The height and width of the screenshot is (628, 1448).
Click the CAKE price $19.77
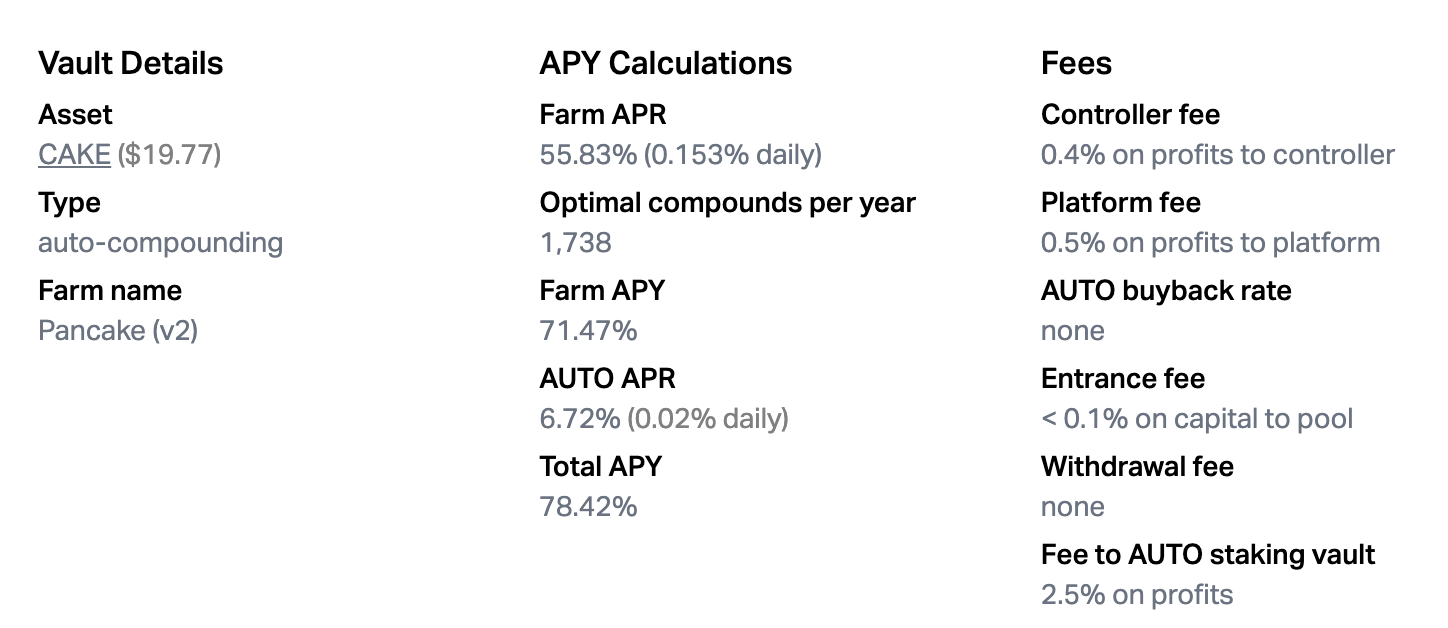pos(169,155)
